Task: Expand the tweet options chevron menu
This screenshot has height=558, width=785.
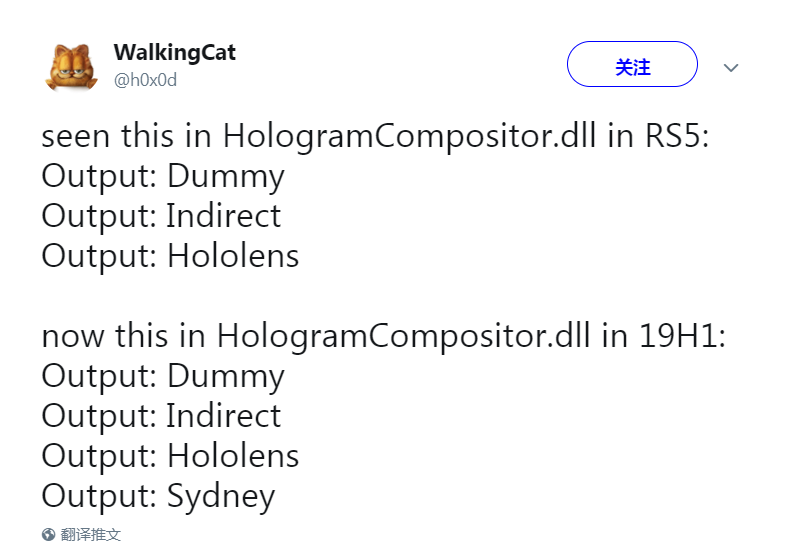Action: coord(731,68)
